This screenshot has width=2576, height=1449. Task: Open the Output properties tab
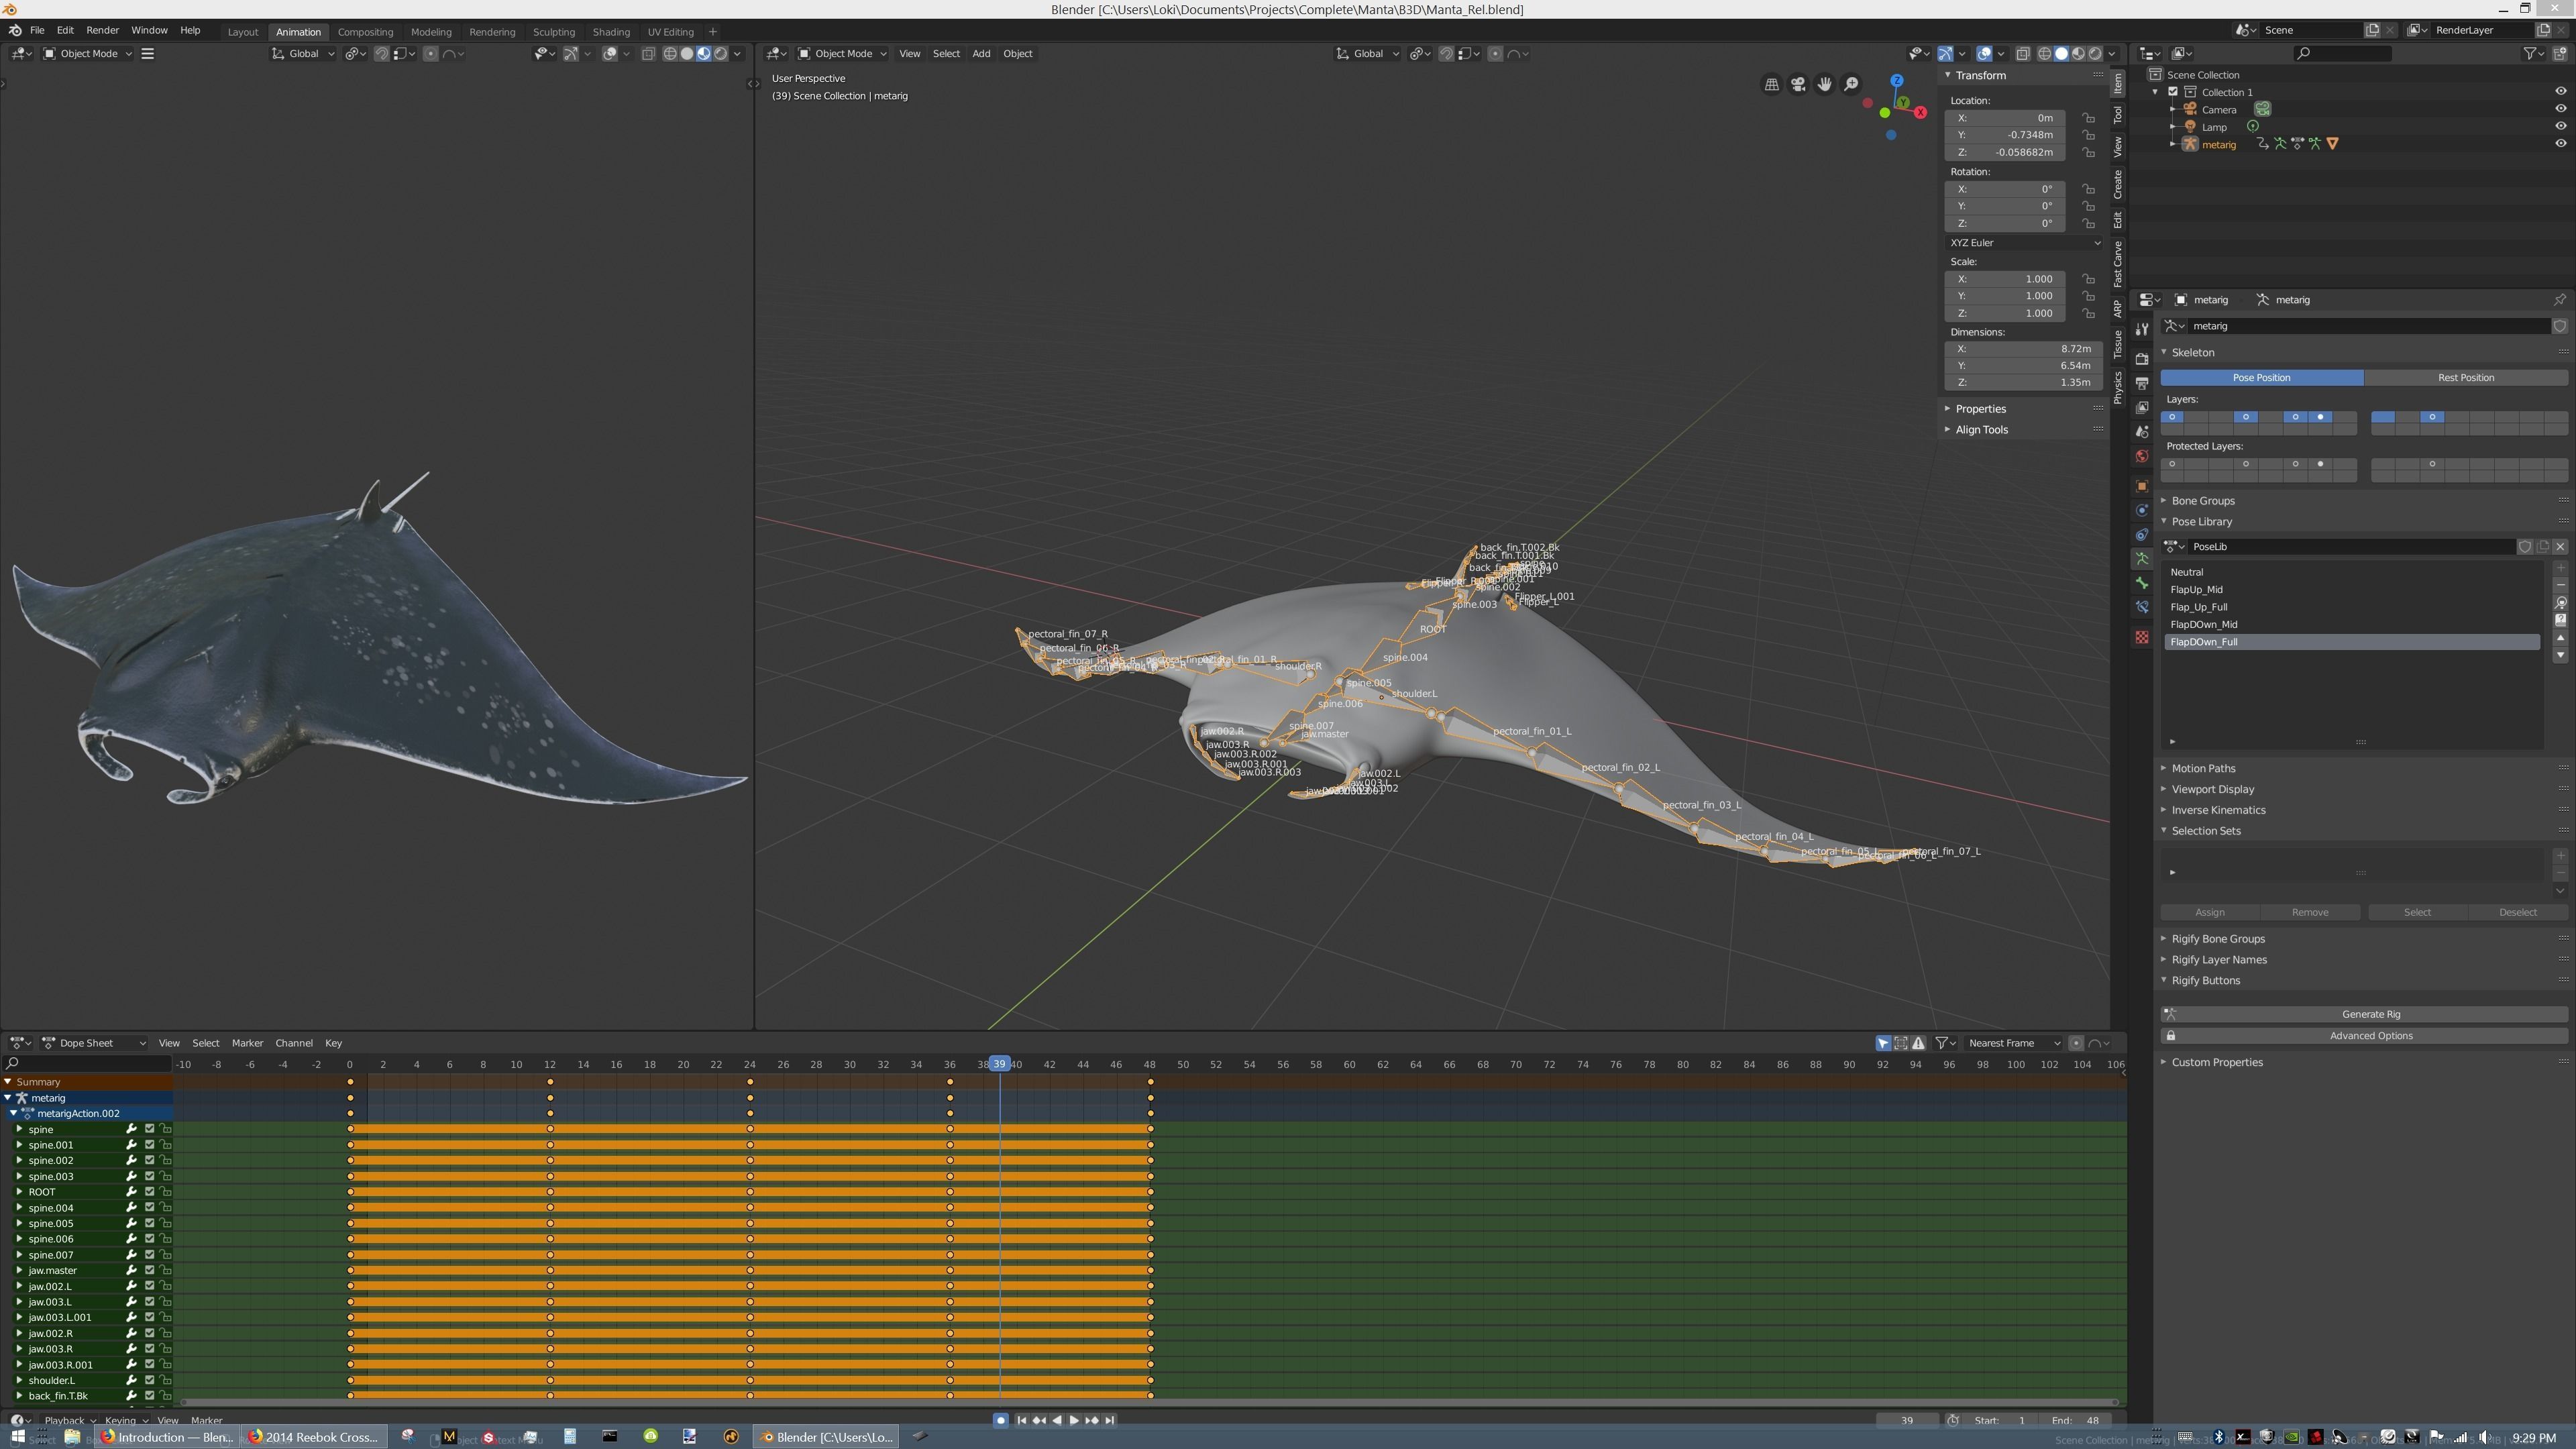pos(2142,383)
